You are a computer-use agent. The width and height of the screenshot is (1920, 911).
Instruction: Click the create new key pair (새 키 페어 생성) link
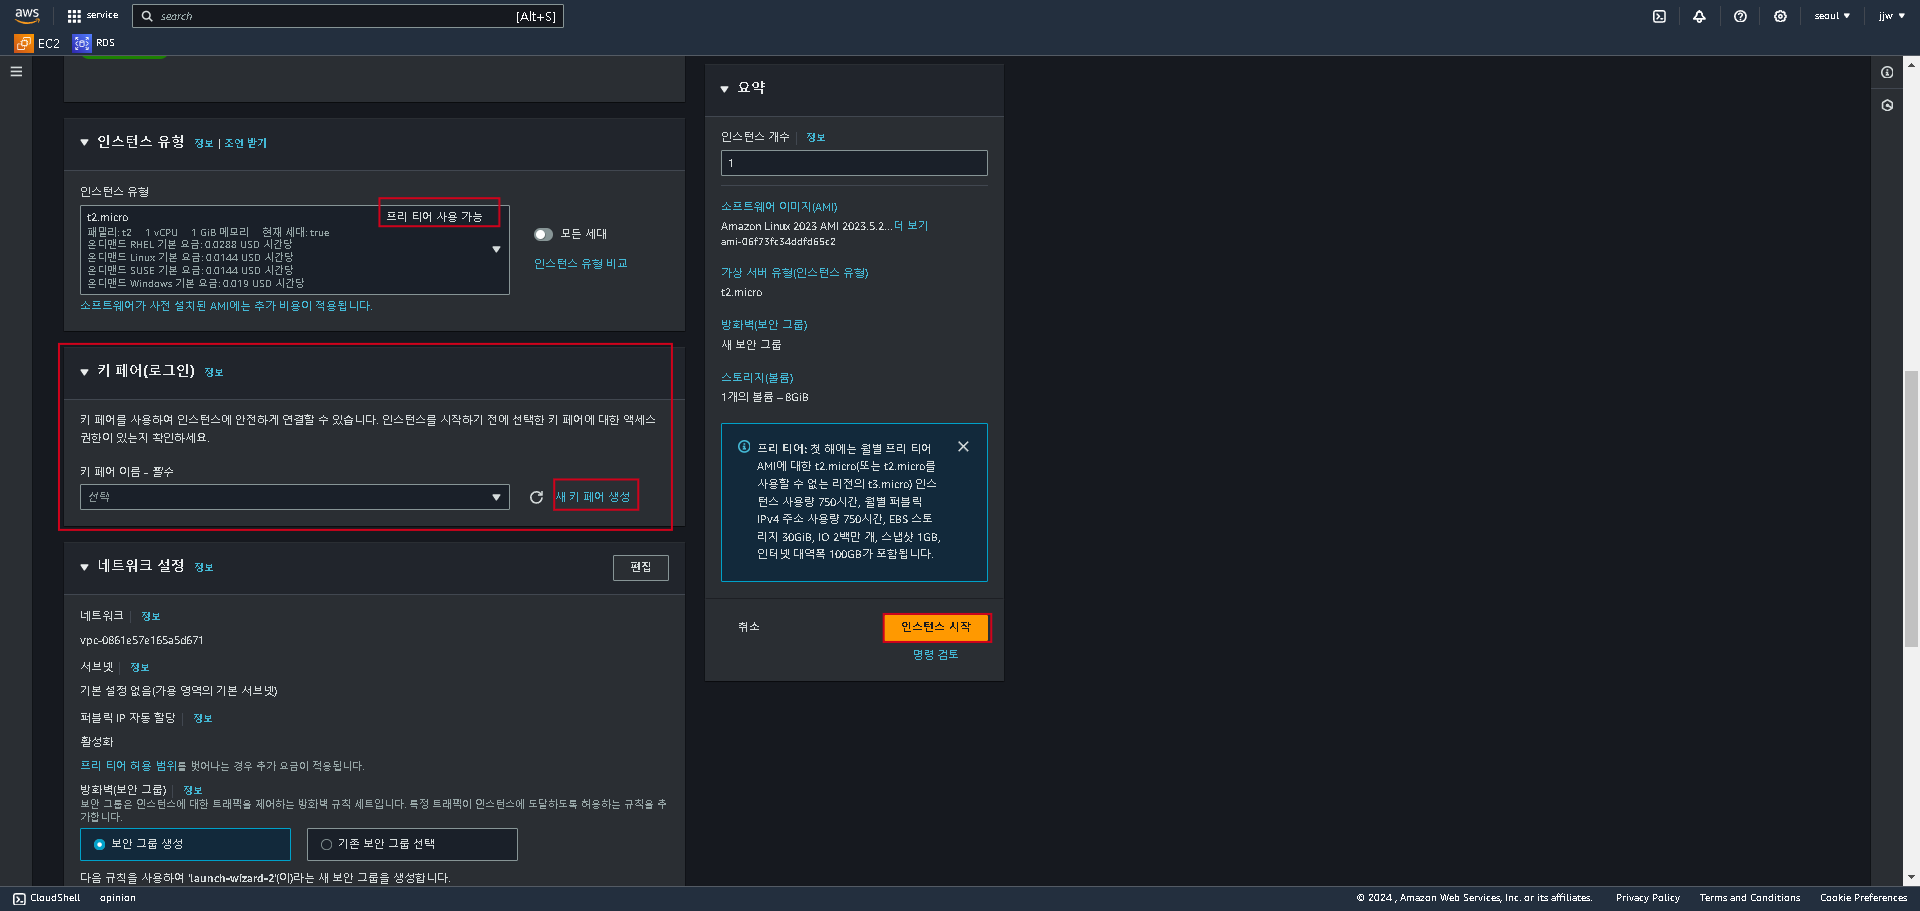pos(593,497)
